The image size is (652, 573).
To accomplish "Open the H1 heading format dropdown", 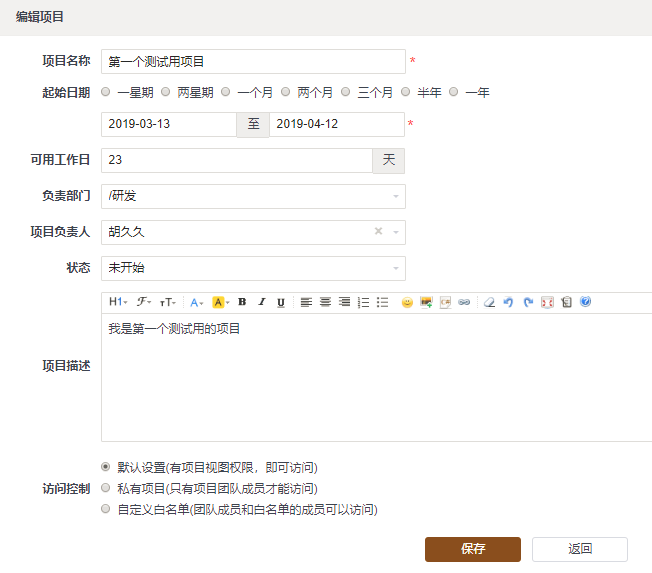I will point(118,302).
